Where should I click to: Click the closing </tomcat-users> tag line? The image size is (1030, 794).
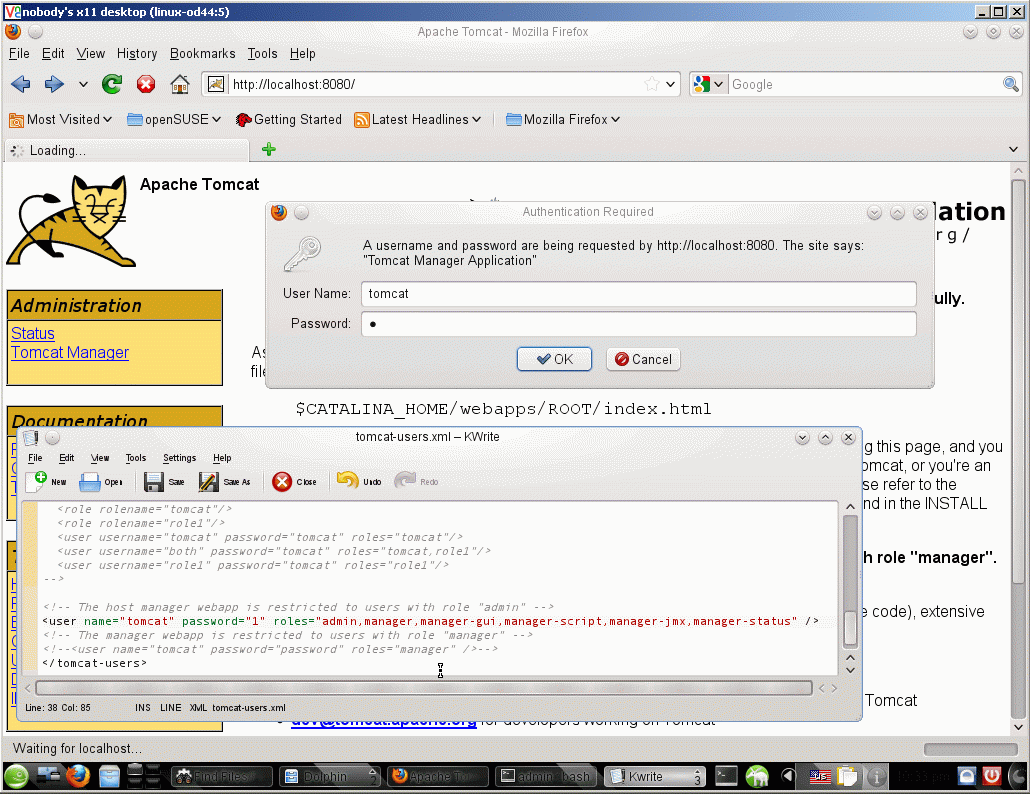(x=95, y=663)
